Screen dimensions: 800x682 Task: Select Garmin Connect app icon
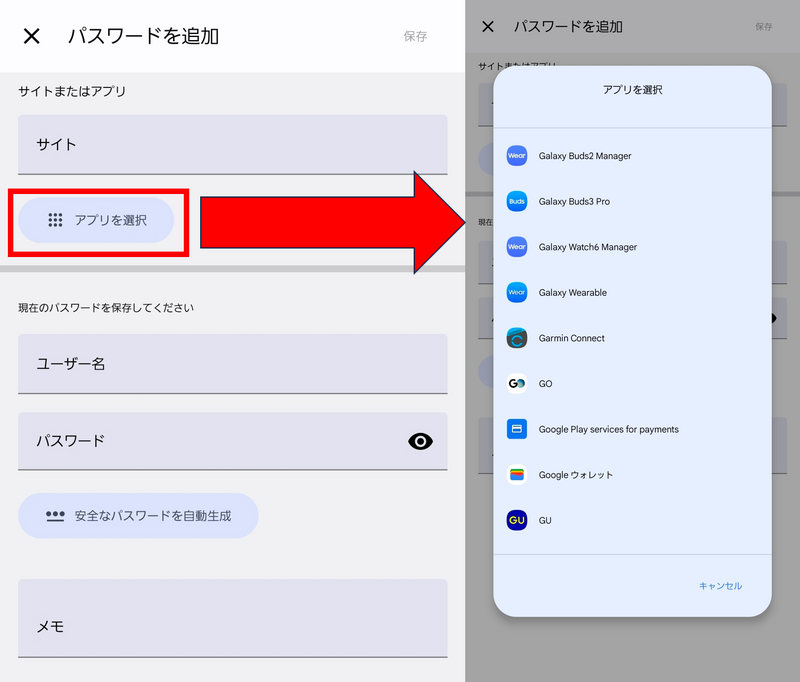517,338
